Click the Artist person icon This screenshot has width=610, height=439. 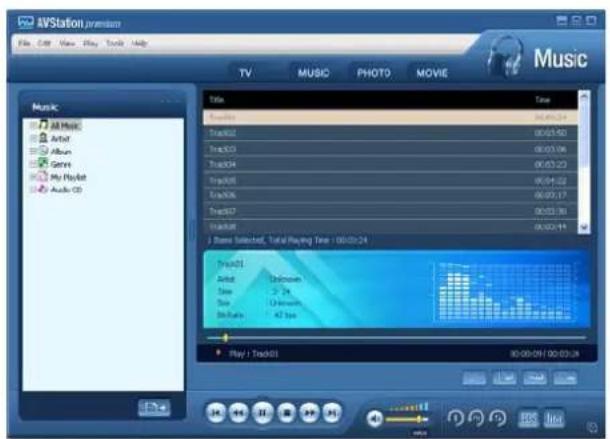[44, 138]
